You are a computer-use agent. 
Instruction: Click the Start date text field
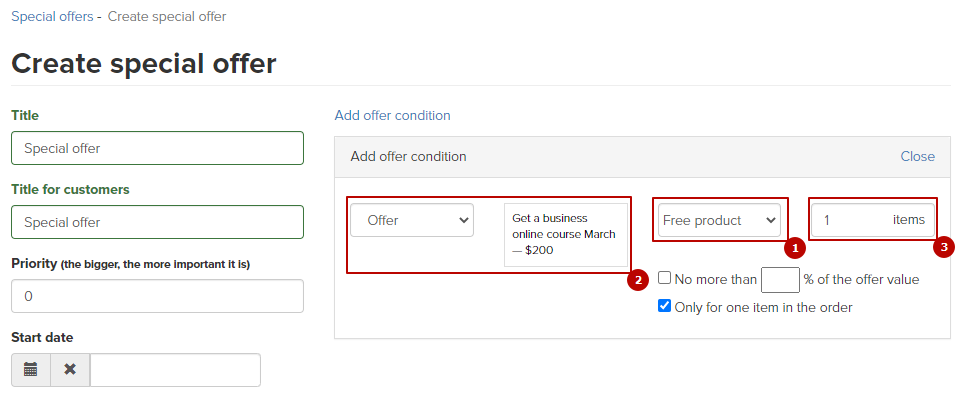(175, 370)
